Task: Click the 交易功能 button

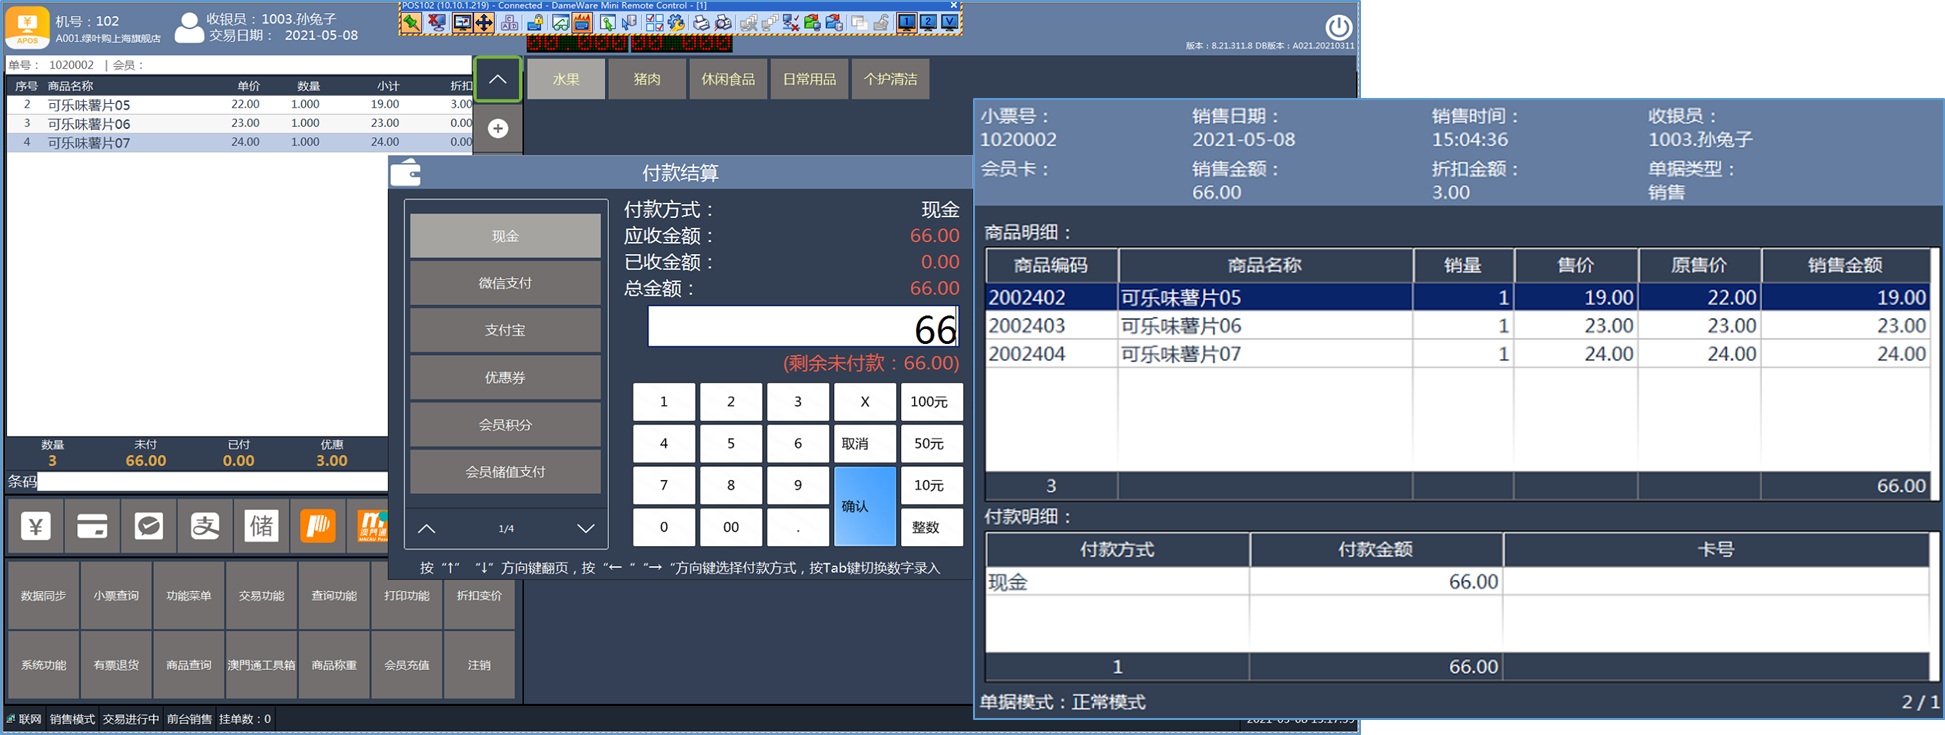Action: click(261, 596)
